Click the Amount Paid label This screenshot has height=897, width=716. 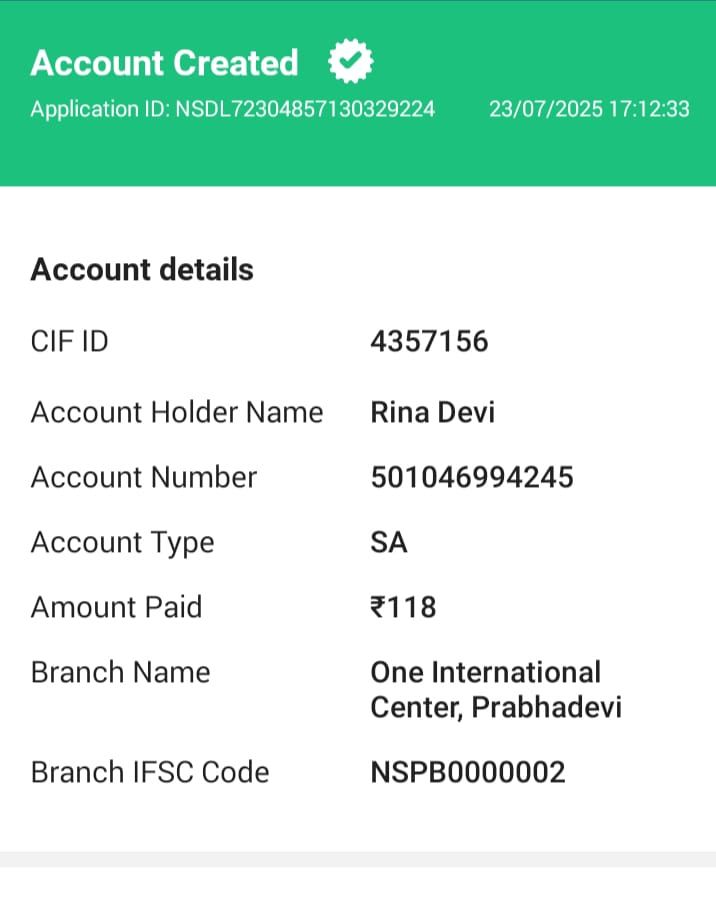click(x=116, y=607)
